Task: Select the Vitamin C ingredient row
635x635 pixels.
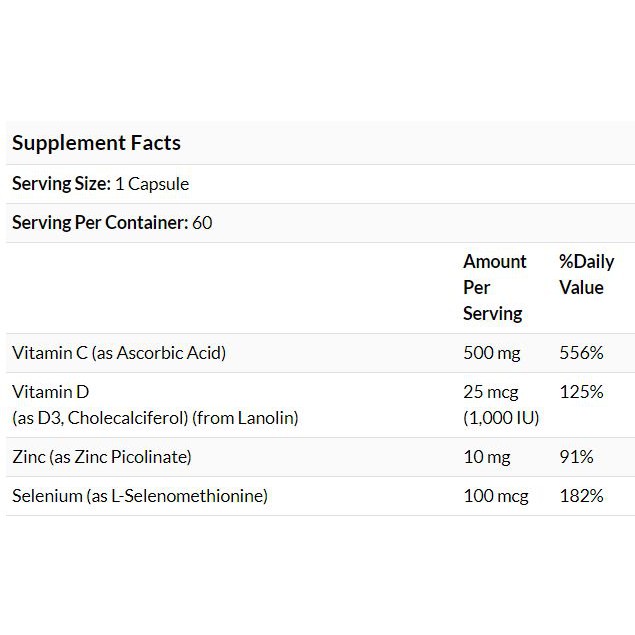Action: point(119,353)
